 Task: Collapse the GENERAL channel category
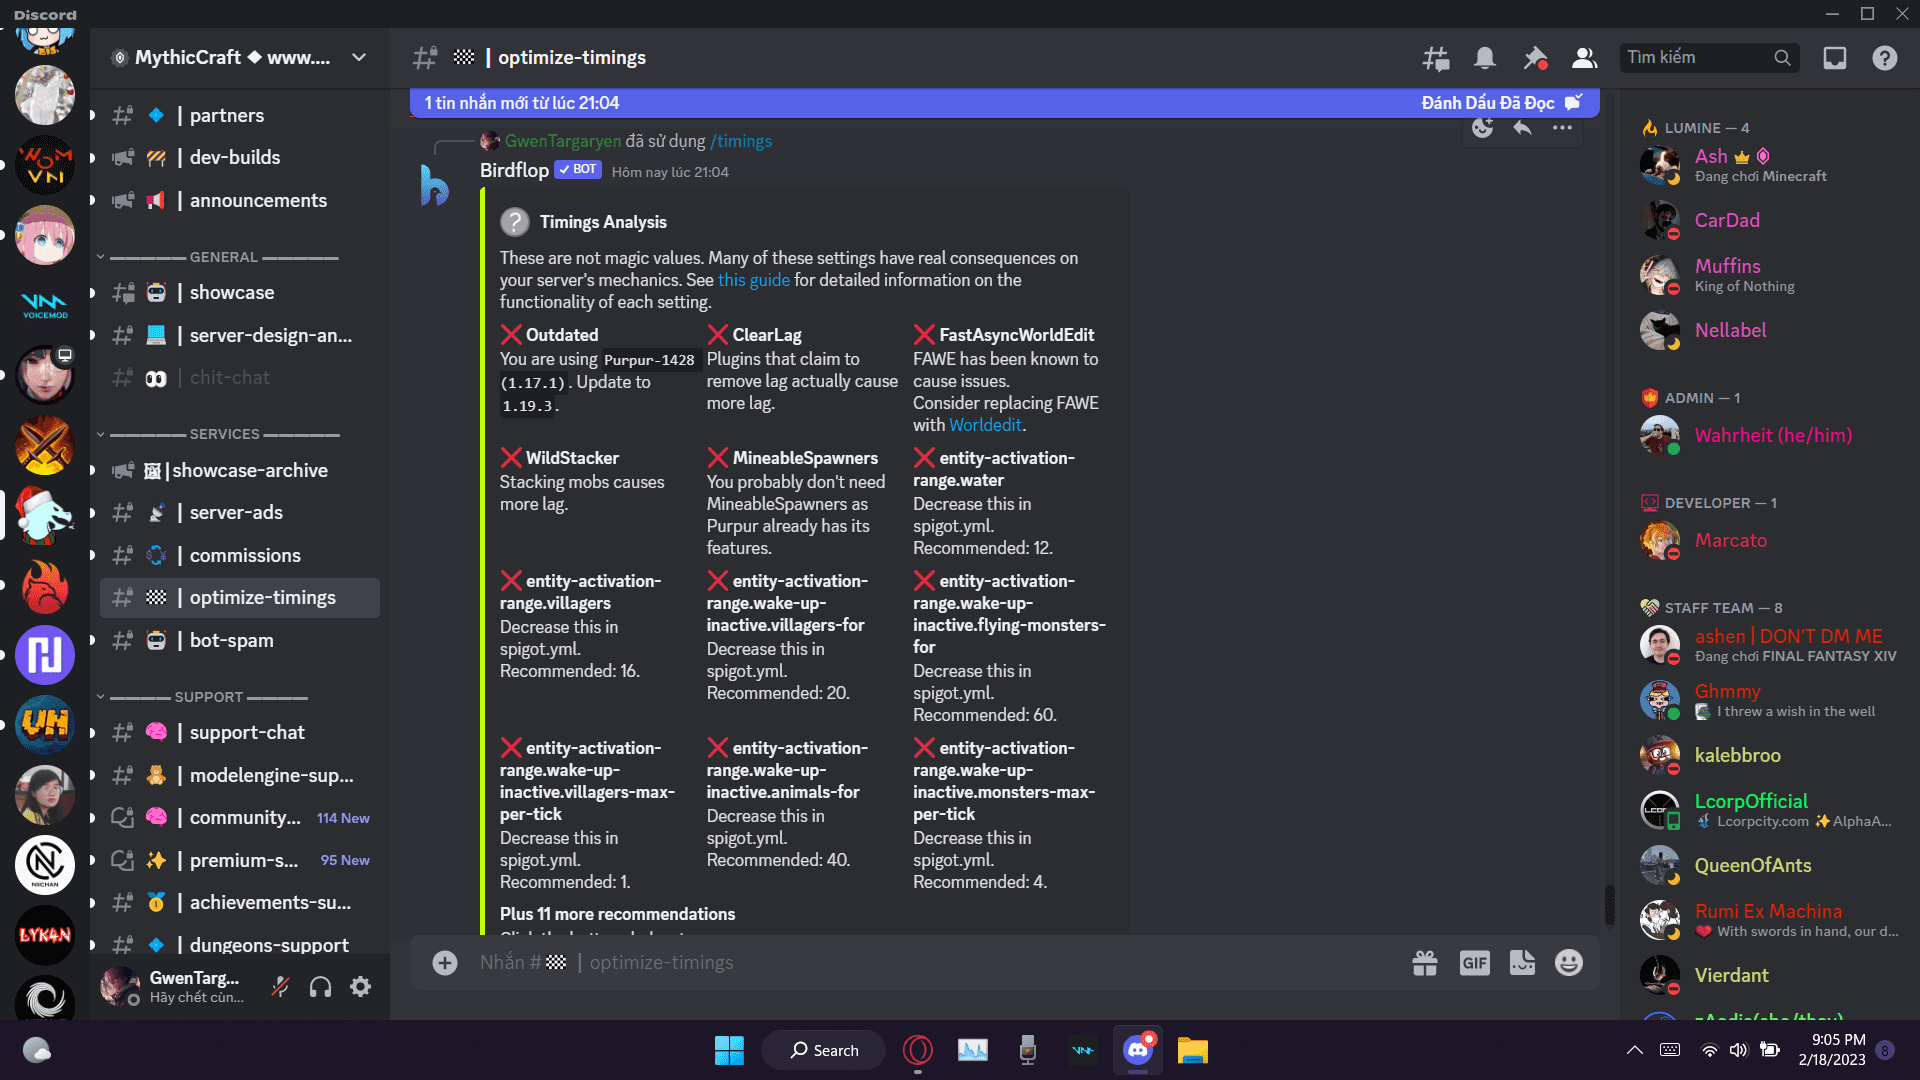[x=222, y=257]
